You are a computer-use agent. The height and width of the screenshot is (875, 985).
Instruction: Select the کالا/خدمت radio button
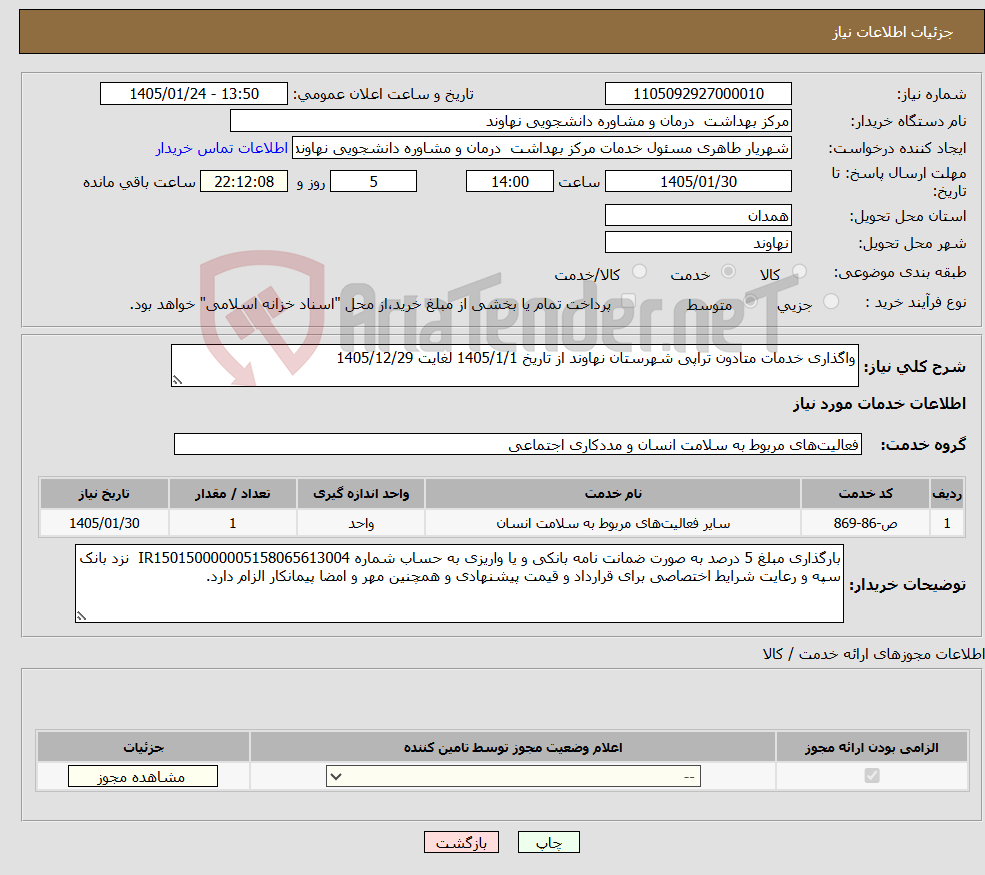point(639,271)
